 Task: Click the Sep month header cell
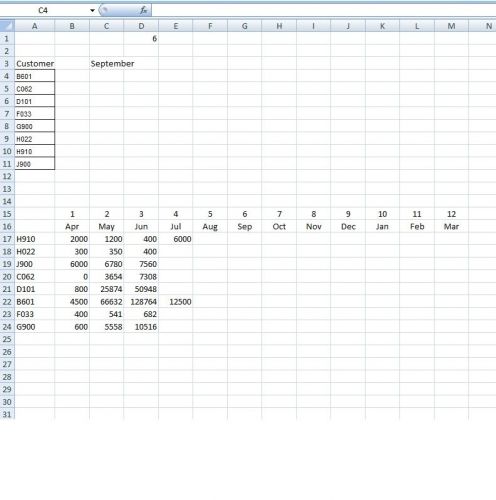[245, 227]
